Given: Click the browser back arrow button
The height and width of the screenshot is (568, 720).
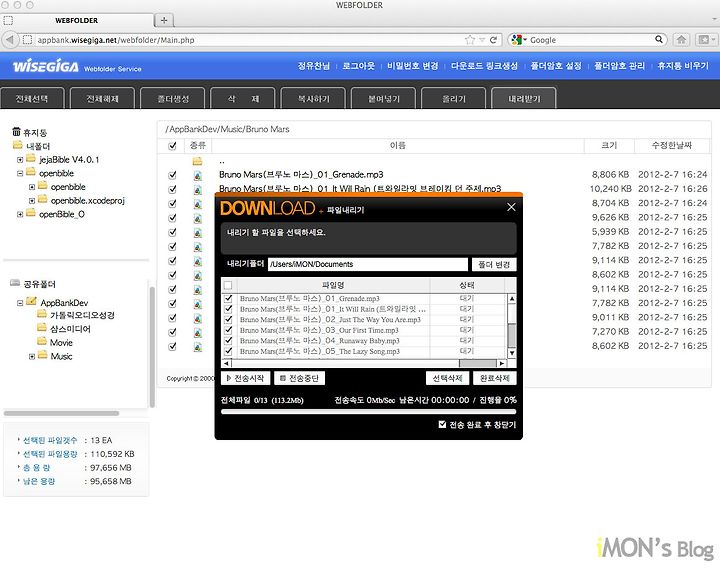Looking at the screenshot, I should 10,40.
